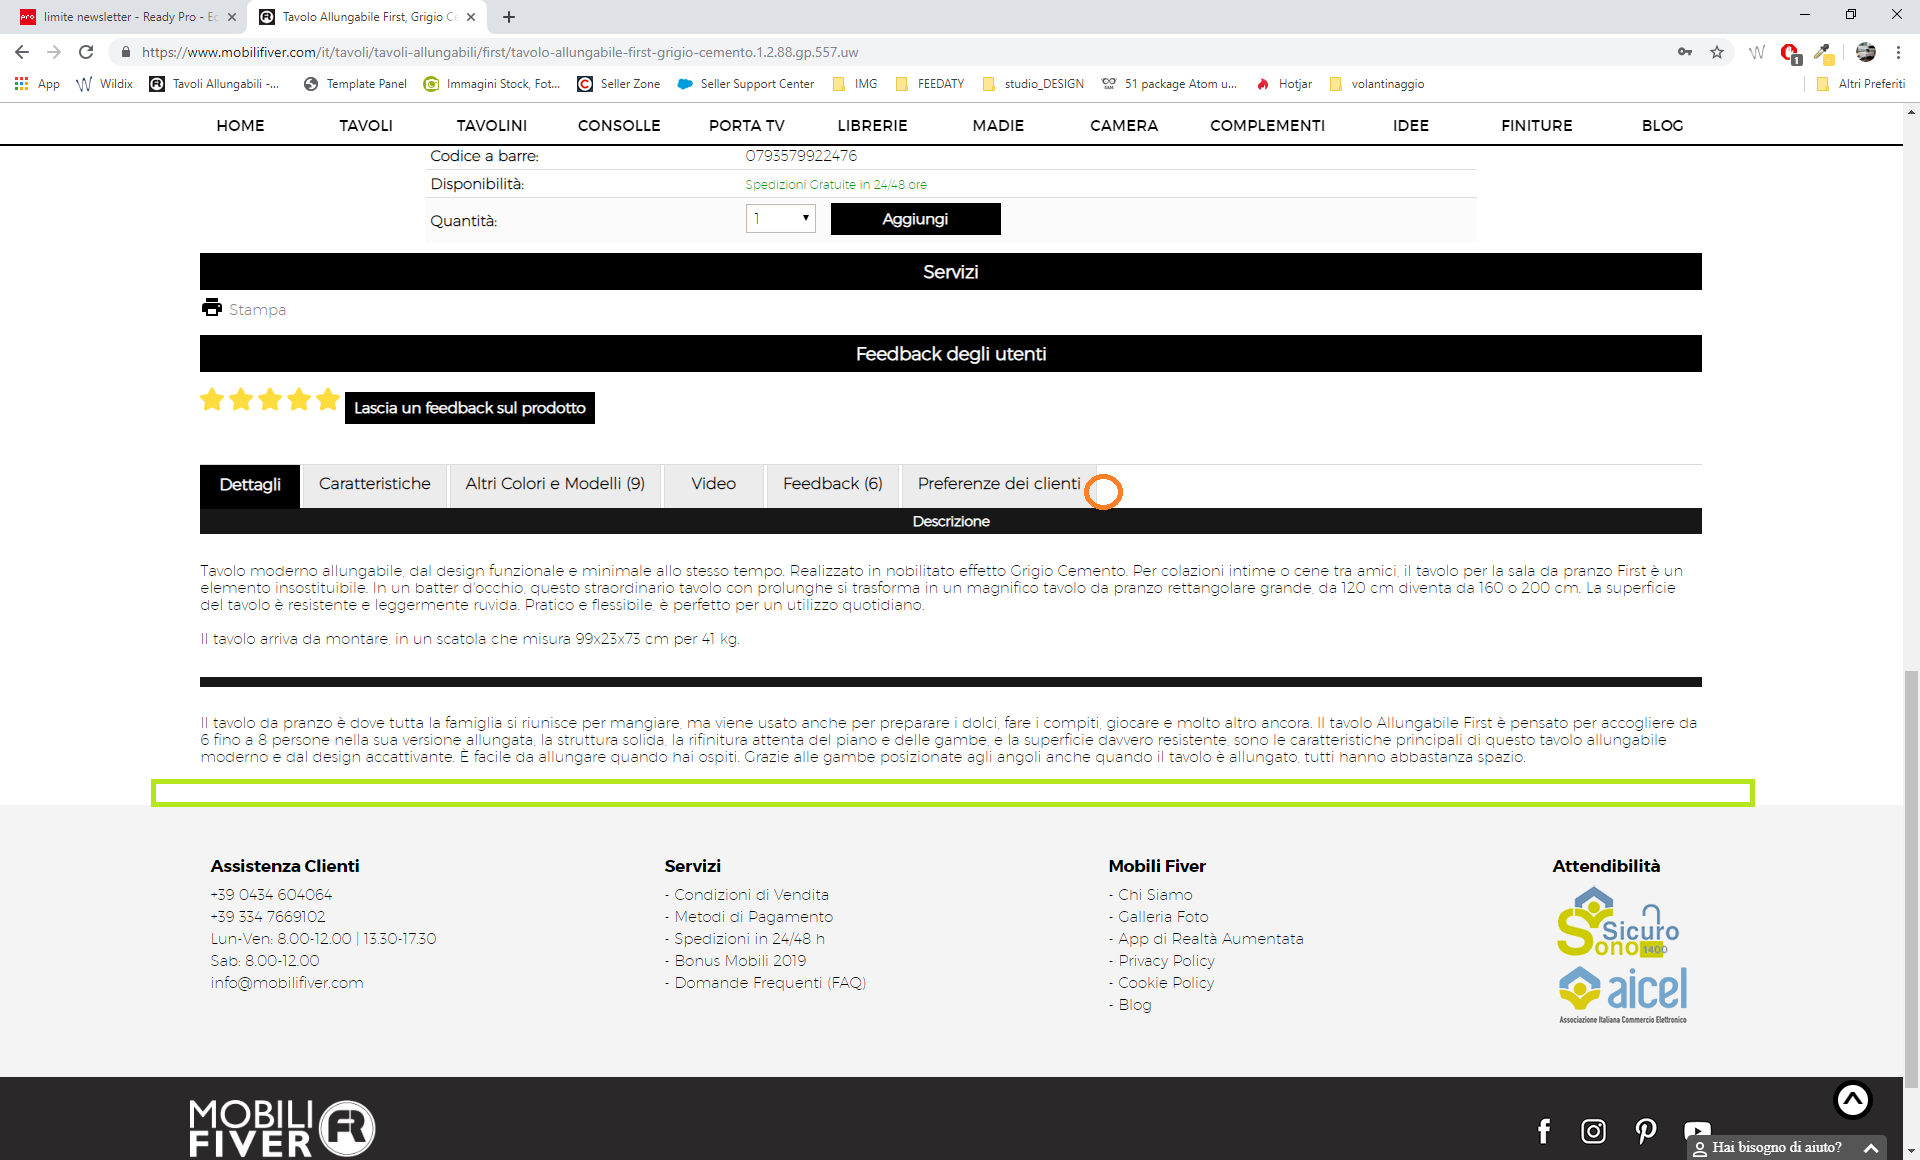This screenshot has width=1920, height=1160.
Task: Click the scroll-to-top arrow circle icon
Action: tap(1852, 1100)
